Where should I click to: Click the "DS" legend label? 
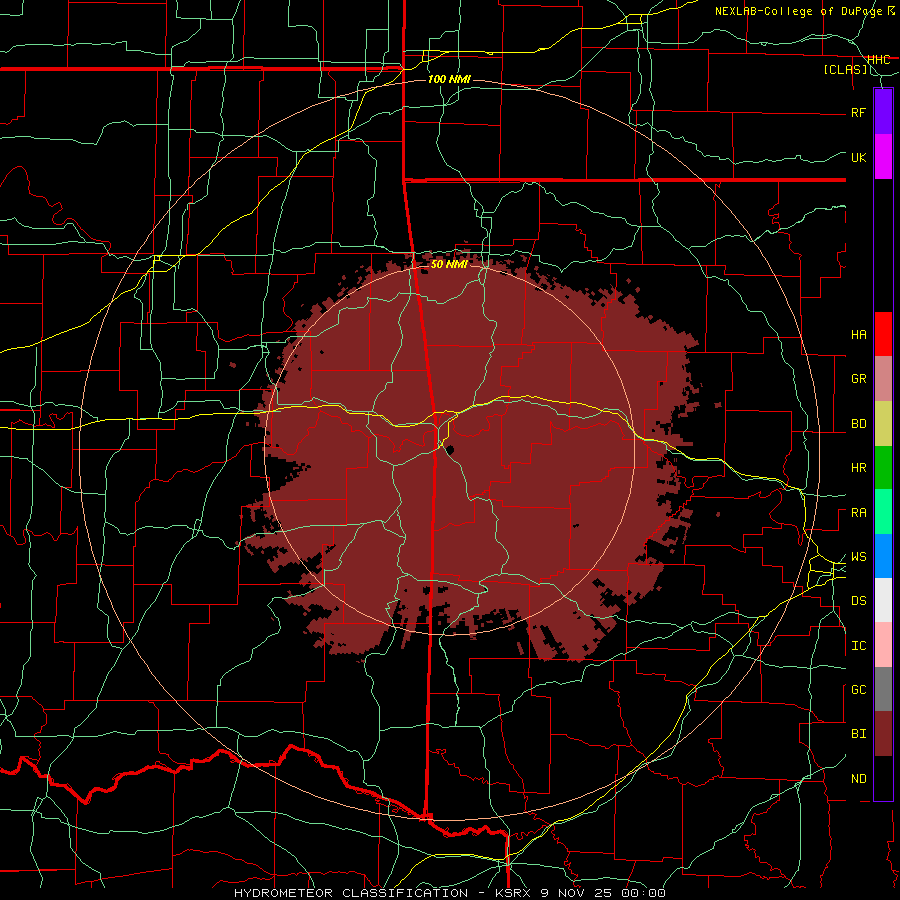coord(859,601)
